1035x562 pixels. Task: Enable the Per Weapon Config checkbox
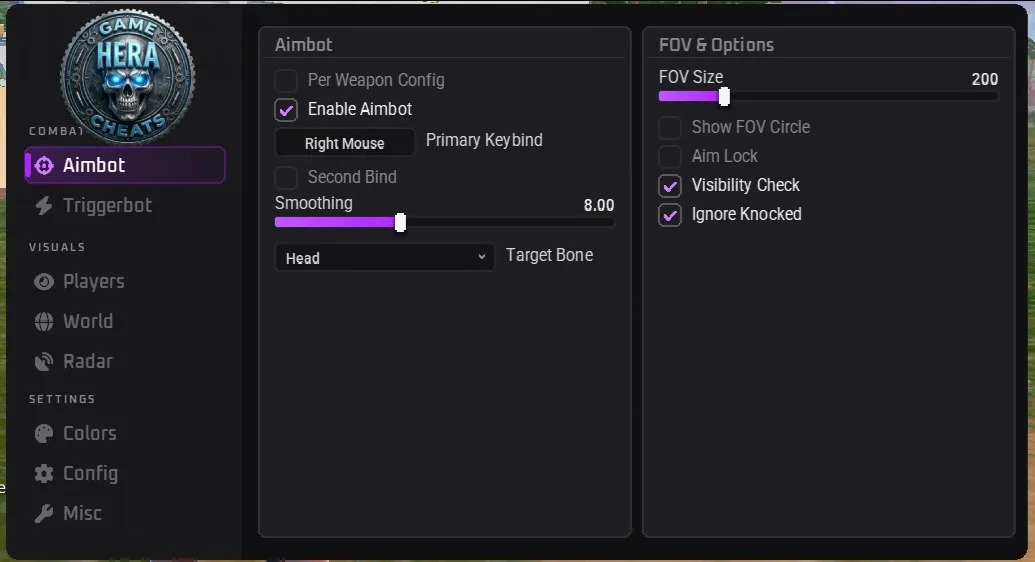click(286, 81)
